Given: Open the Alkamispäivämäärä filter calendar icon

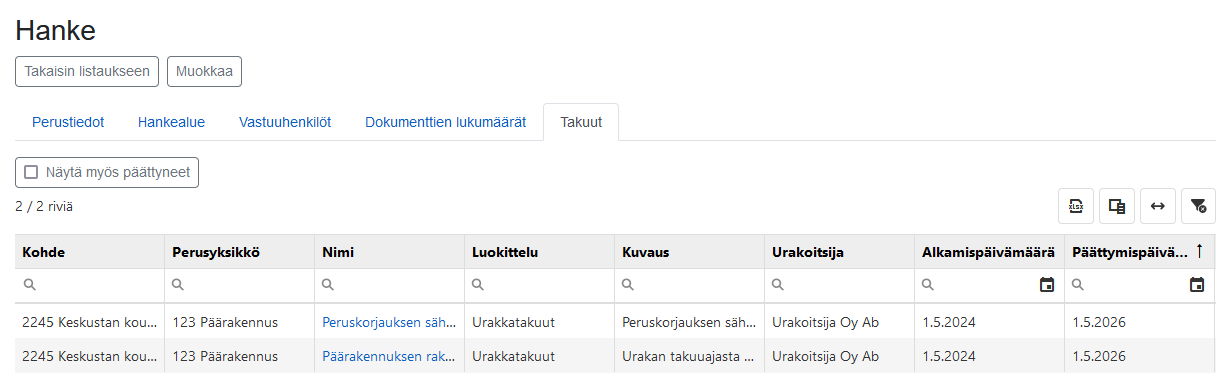Looking at the screenshot, I should [x=1047, y=285].
